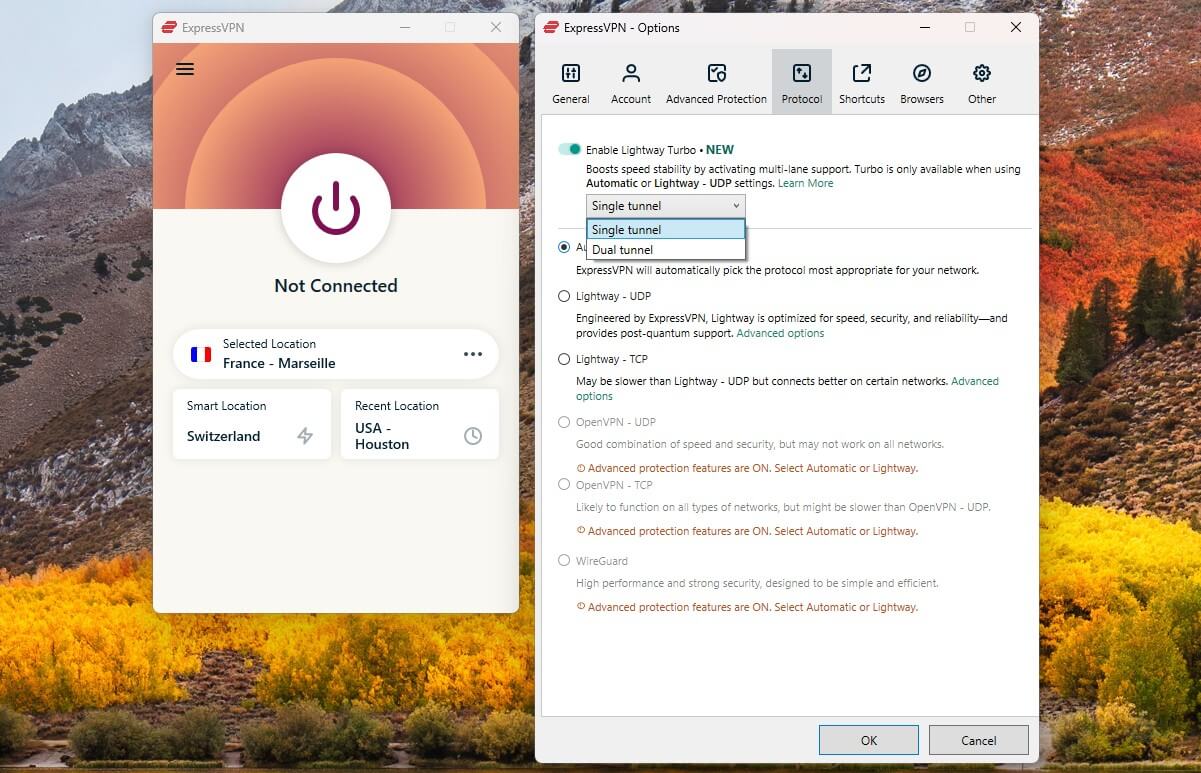The image size is (1201, 773).
Task: Click the OpenVPN - UDP advanced protection warning
Action: pyautogui.click(x=747, y=468)
